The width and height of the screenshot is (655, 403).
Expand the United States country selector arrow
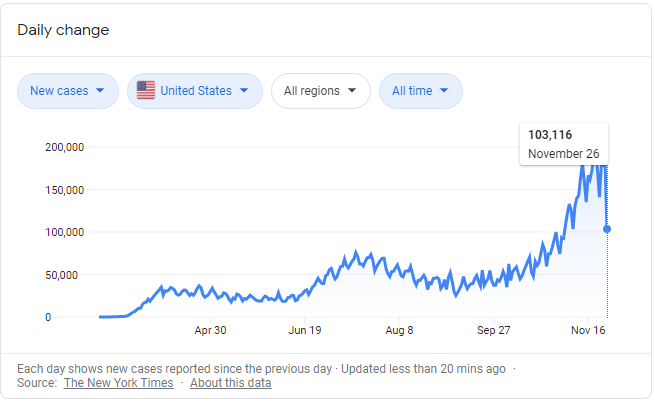pos(243,91)
